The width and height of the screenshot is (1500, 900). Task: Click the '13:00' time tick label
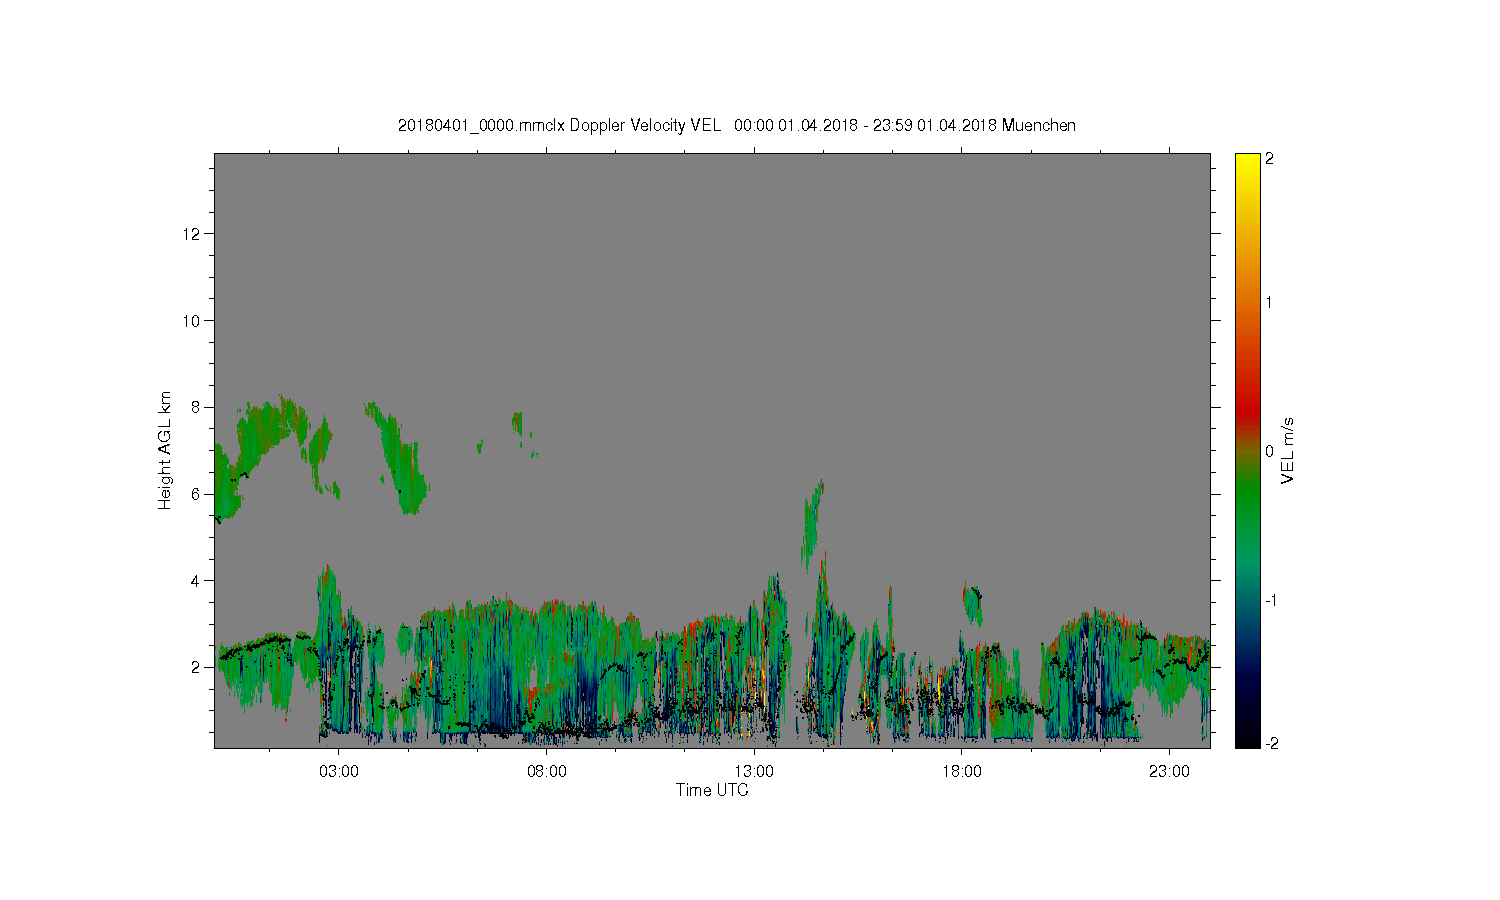754,772
